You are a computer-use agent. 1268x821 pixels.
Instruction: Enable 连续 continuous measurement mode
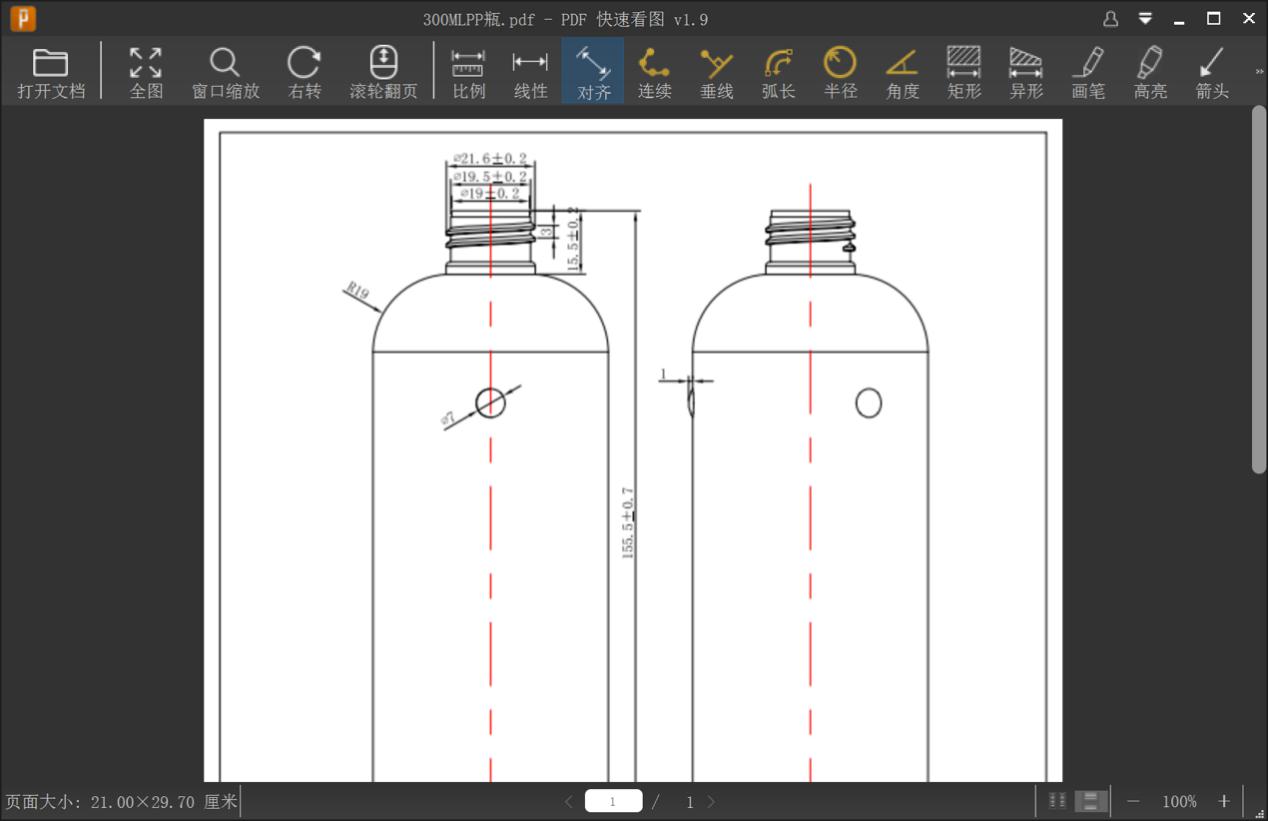tap(654, 70)
